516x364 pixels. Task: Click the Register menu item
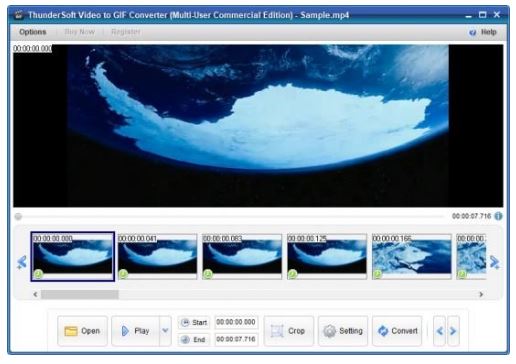coord(126,32)
